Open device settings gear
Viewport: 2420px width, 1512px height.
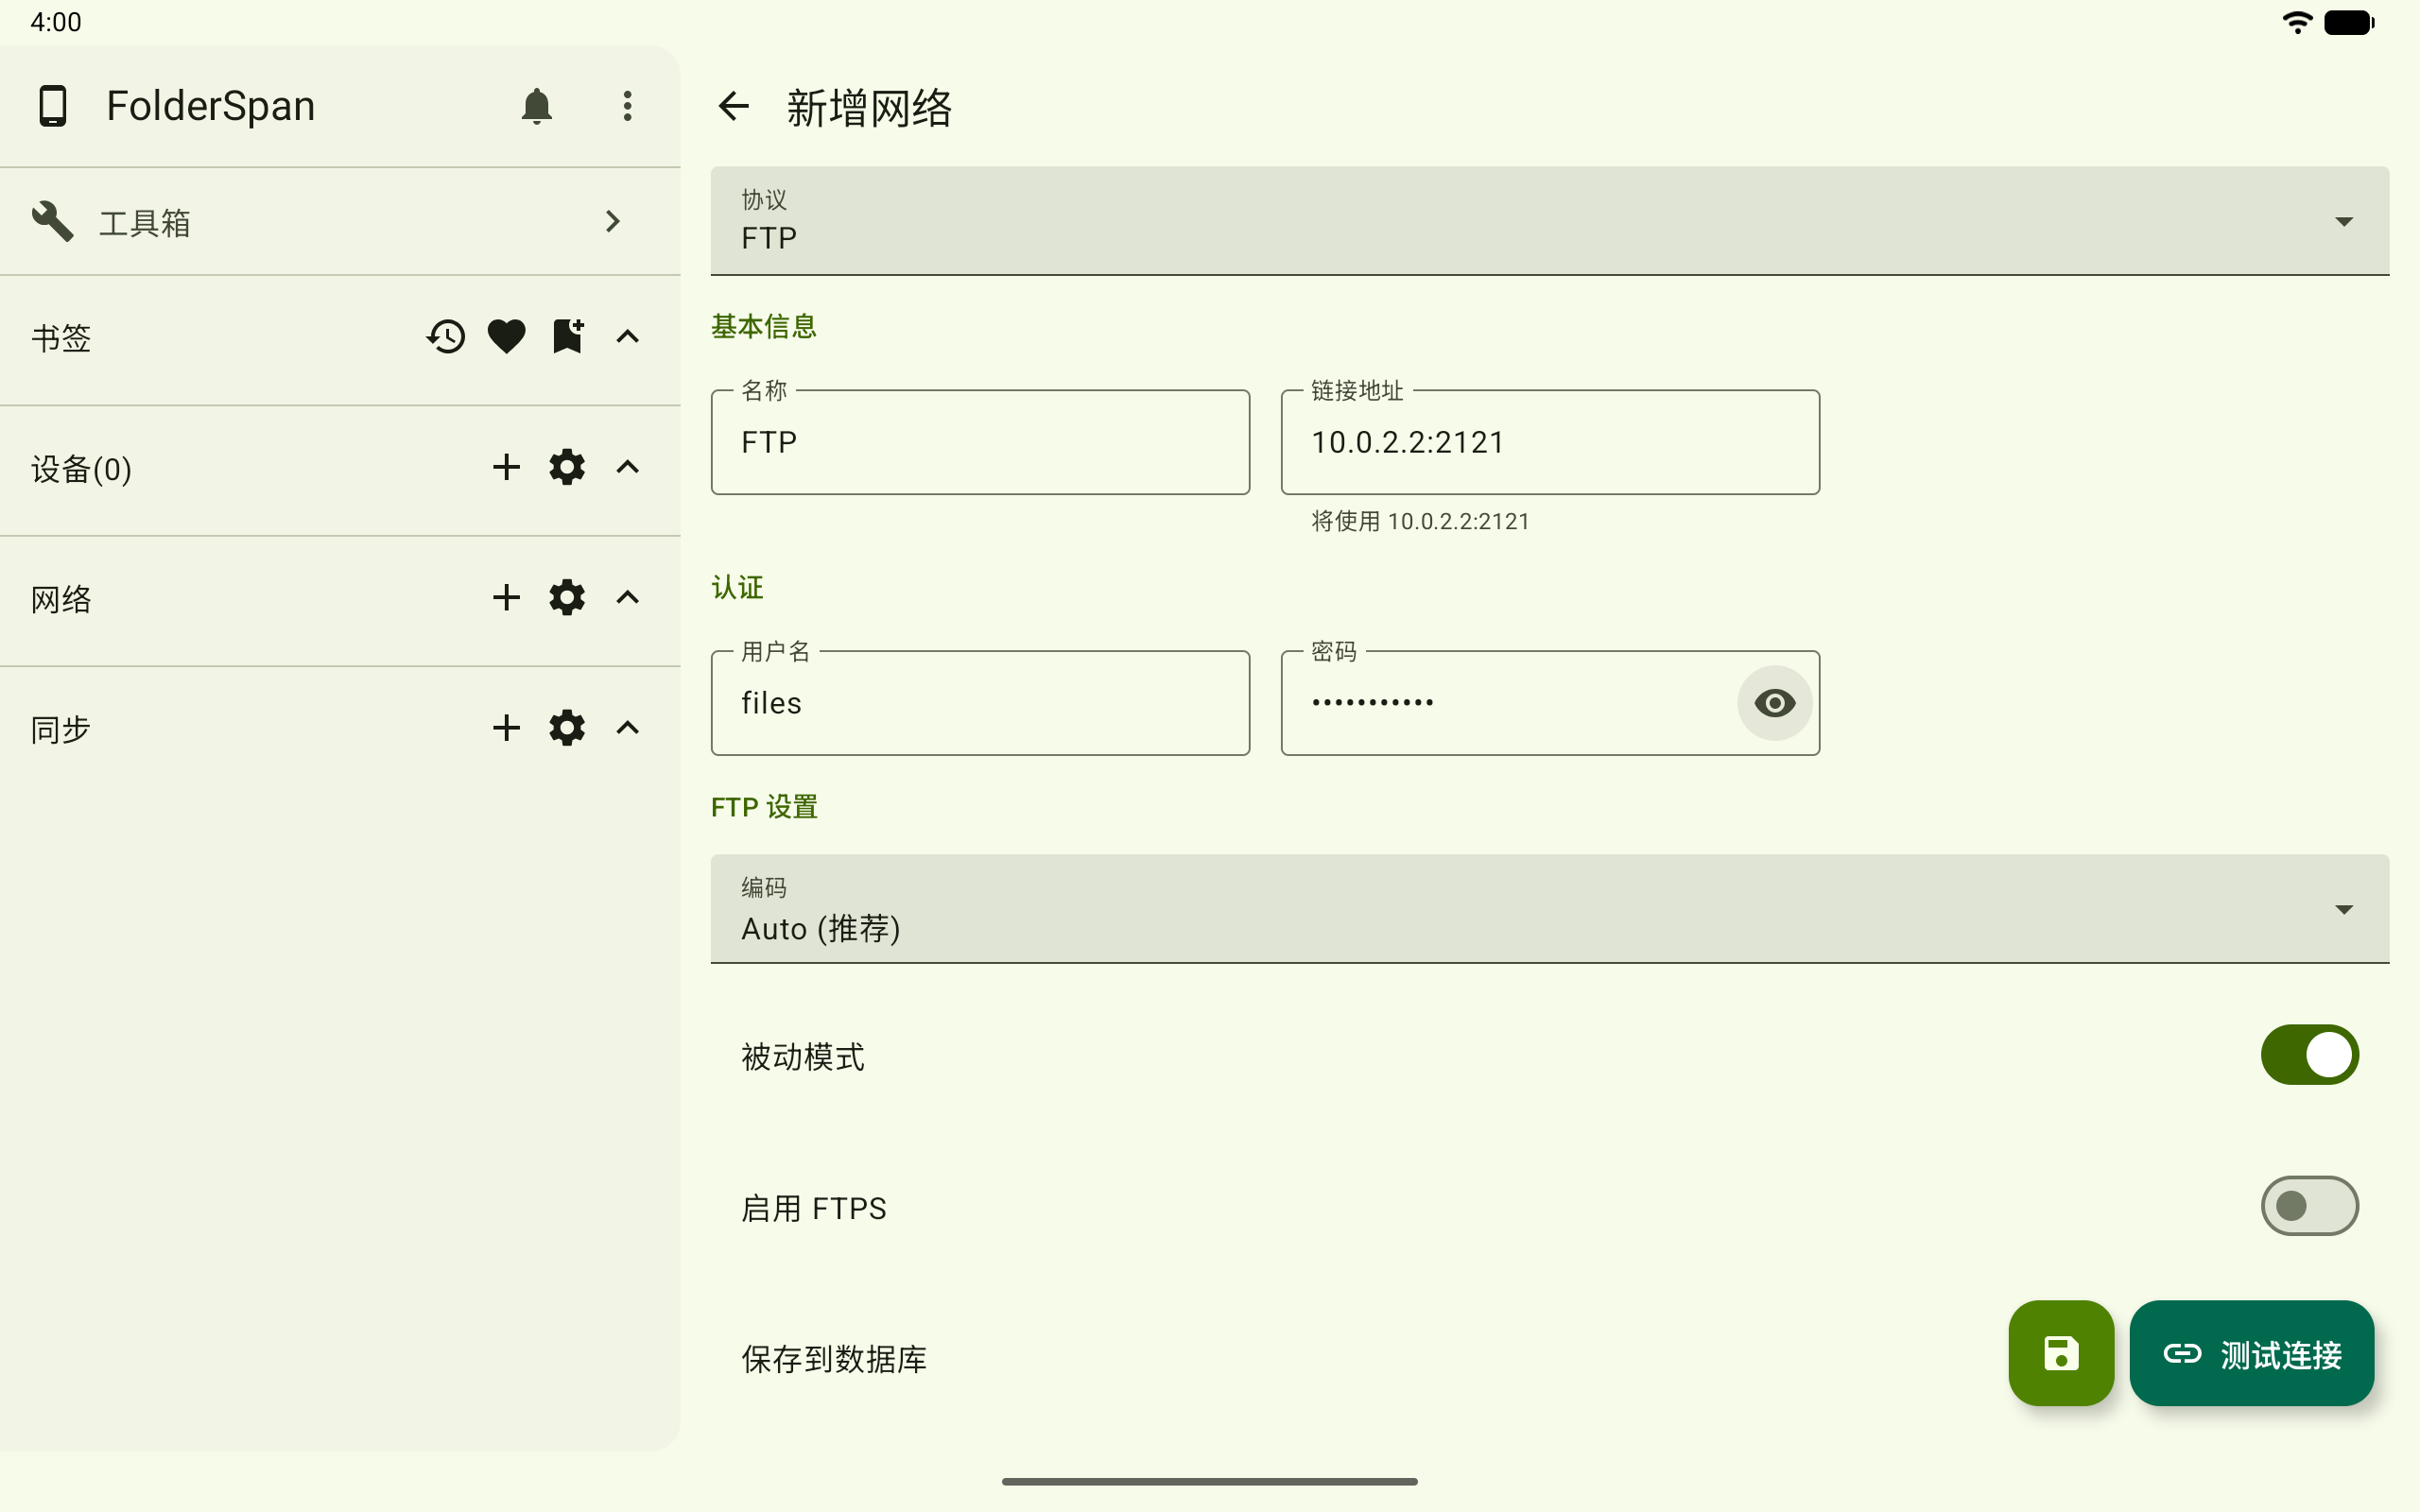[567, 467]
